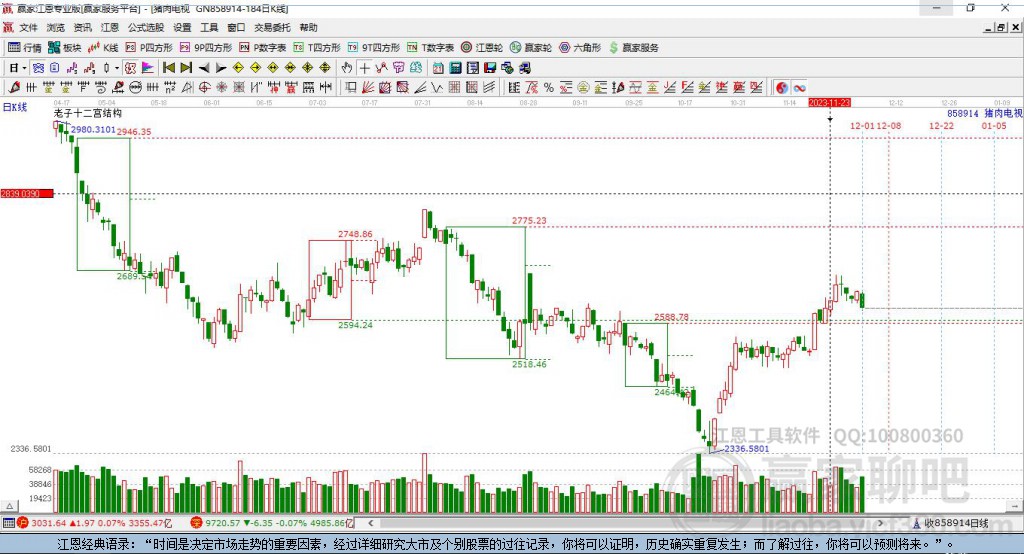Viewport: 1024px width, 554px height.
Task: Click the 收858914日线 status entry
Action: click(x=952, y=523)
